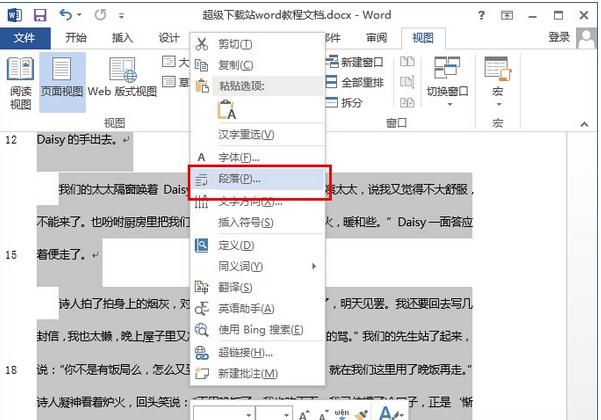The height and width of the screenshot is (420, 601).
Task: Switch to the 设计 (Design) tab
Action: [169, 38]
